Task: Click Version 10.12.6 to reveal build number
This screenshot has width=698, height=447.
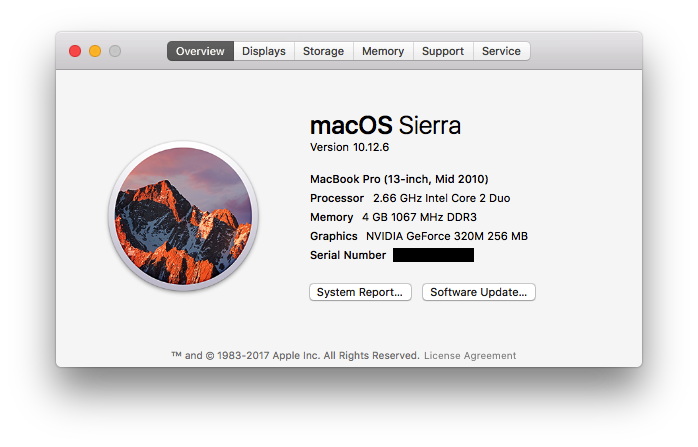Action: click(x=349, y=147)
